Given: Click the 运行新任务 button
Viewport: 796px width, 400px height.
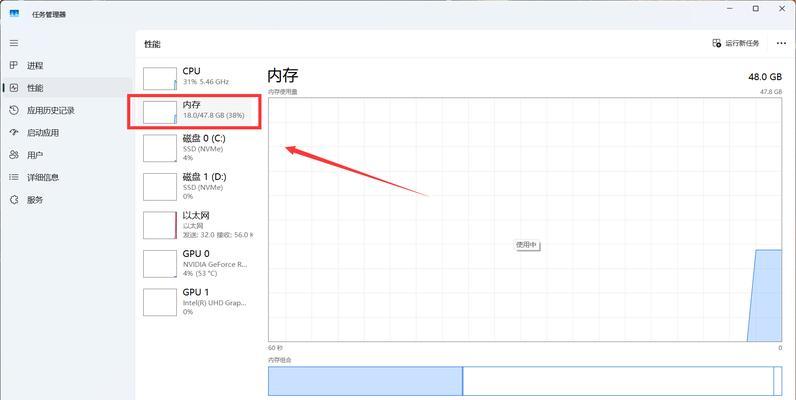Looking at the screenshot, I should coord(736,44).
